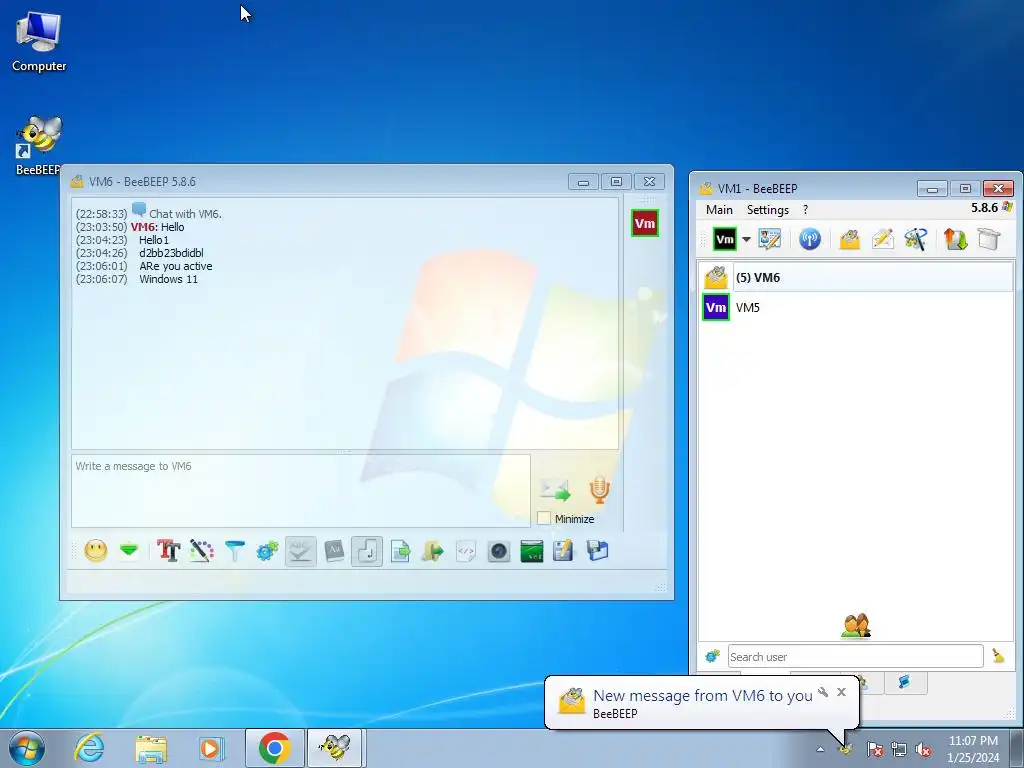Click the send file document icon

400,551
